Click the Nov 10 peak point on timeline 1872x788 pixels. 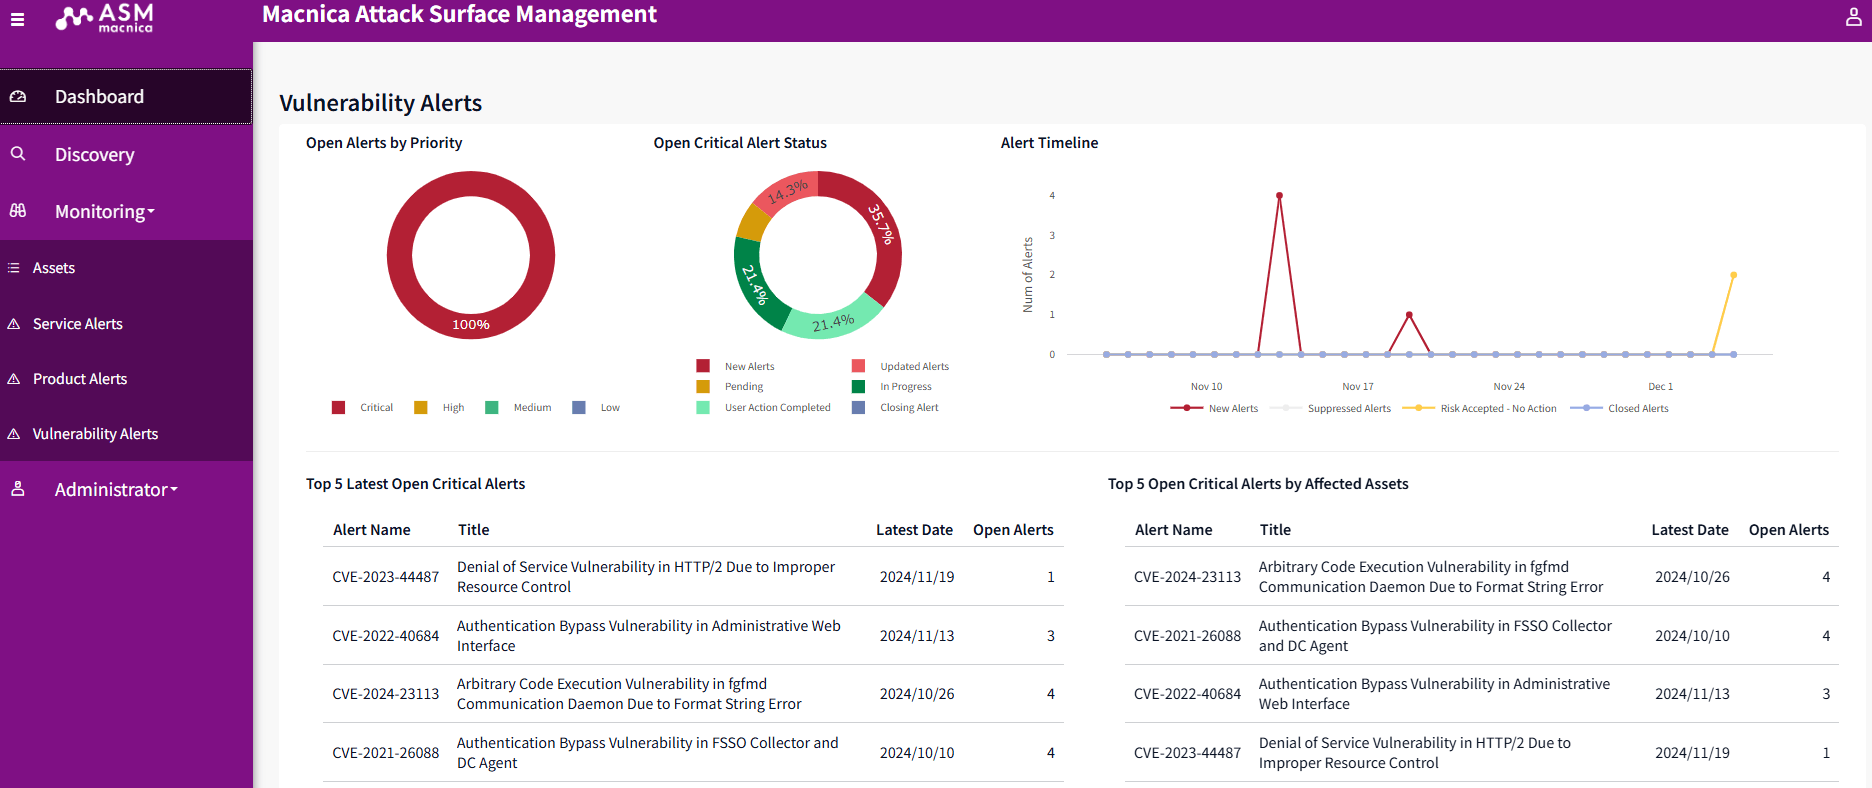coord(1279,196)
